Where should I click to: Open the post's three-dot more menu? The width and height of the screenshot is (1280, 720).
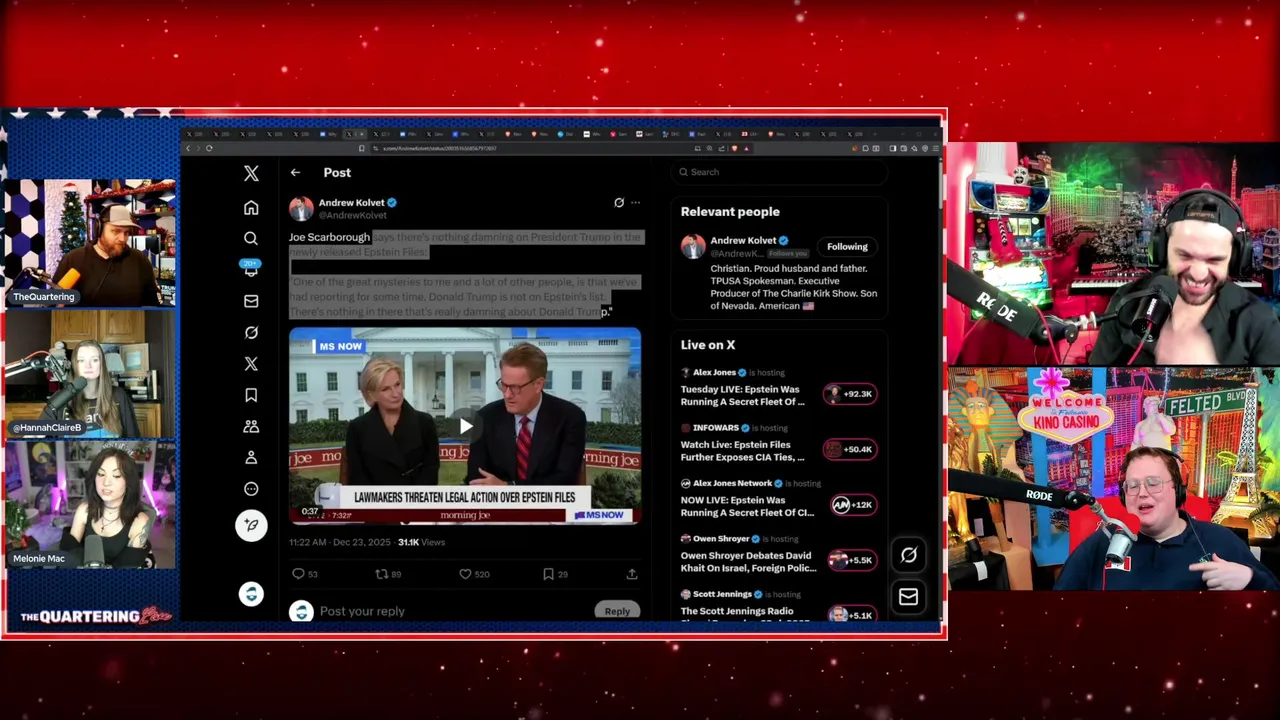pos(635,203)
